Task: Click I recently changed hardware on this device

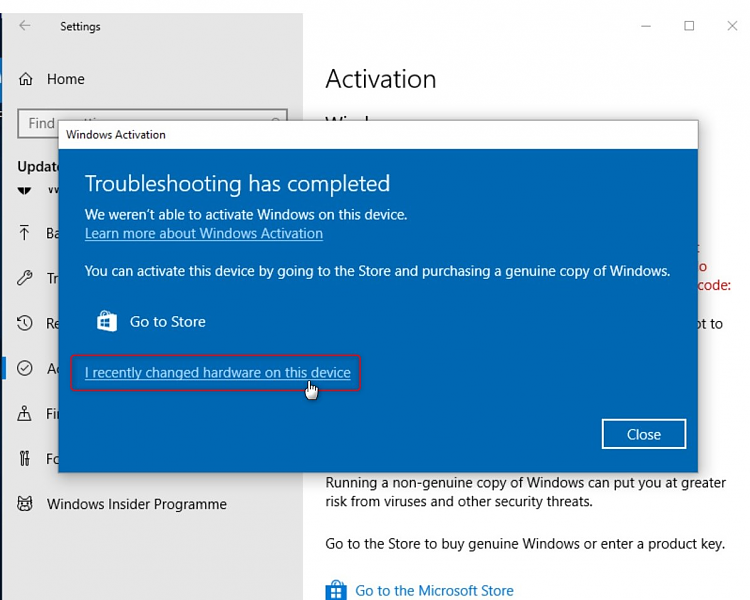Action: [218, 373]
